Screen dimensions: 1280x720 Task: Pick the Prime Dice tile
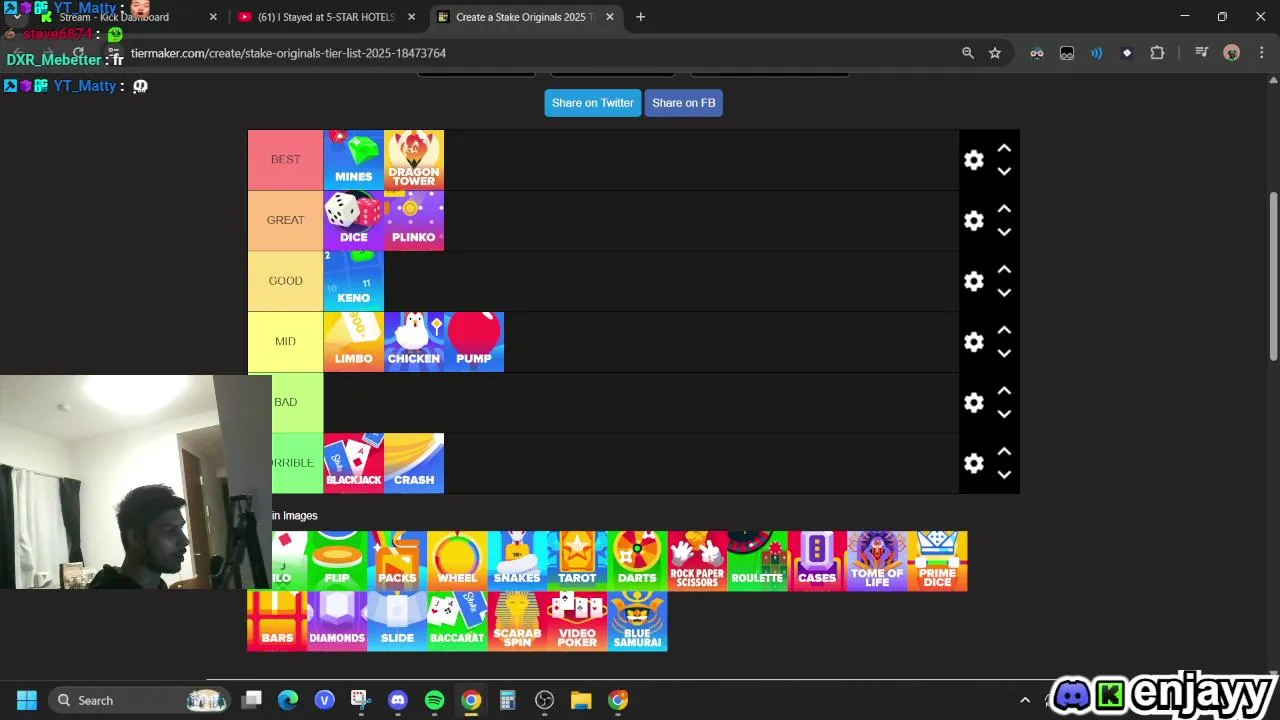click(937, 561)
